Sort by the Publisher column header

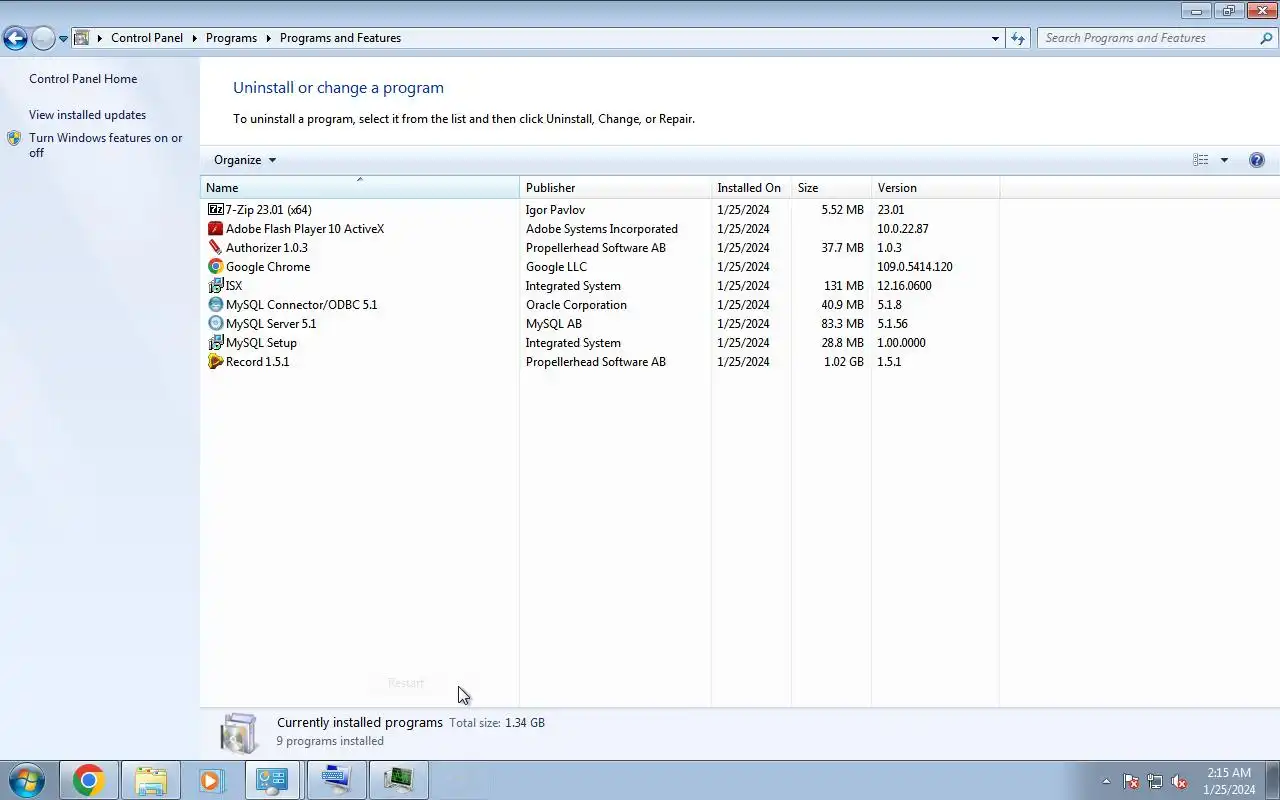click(615, 188)
